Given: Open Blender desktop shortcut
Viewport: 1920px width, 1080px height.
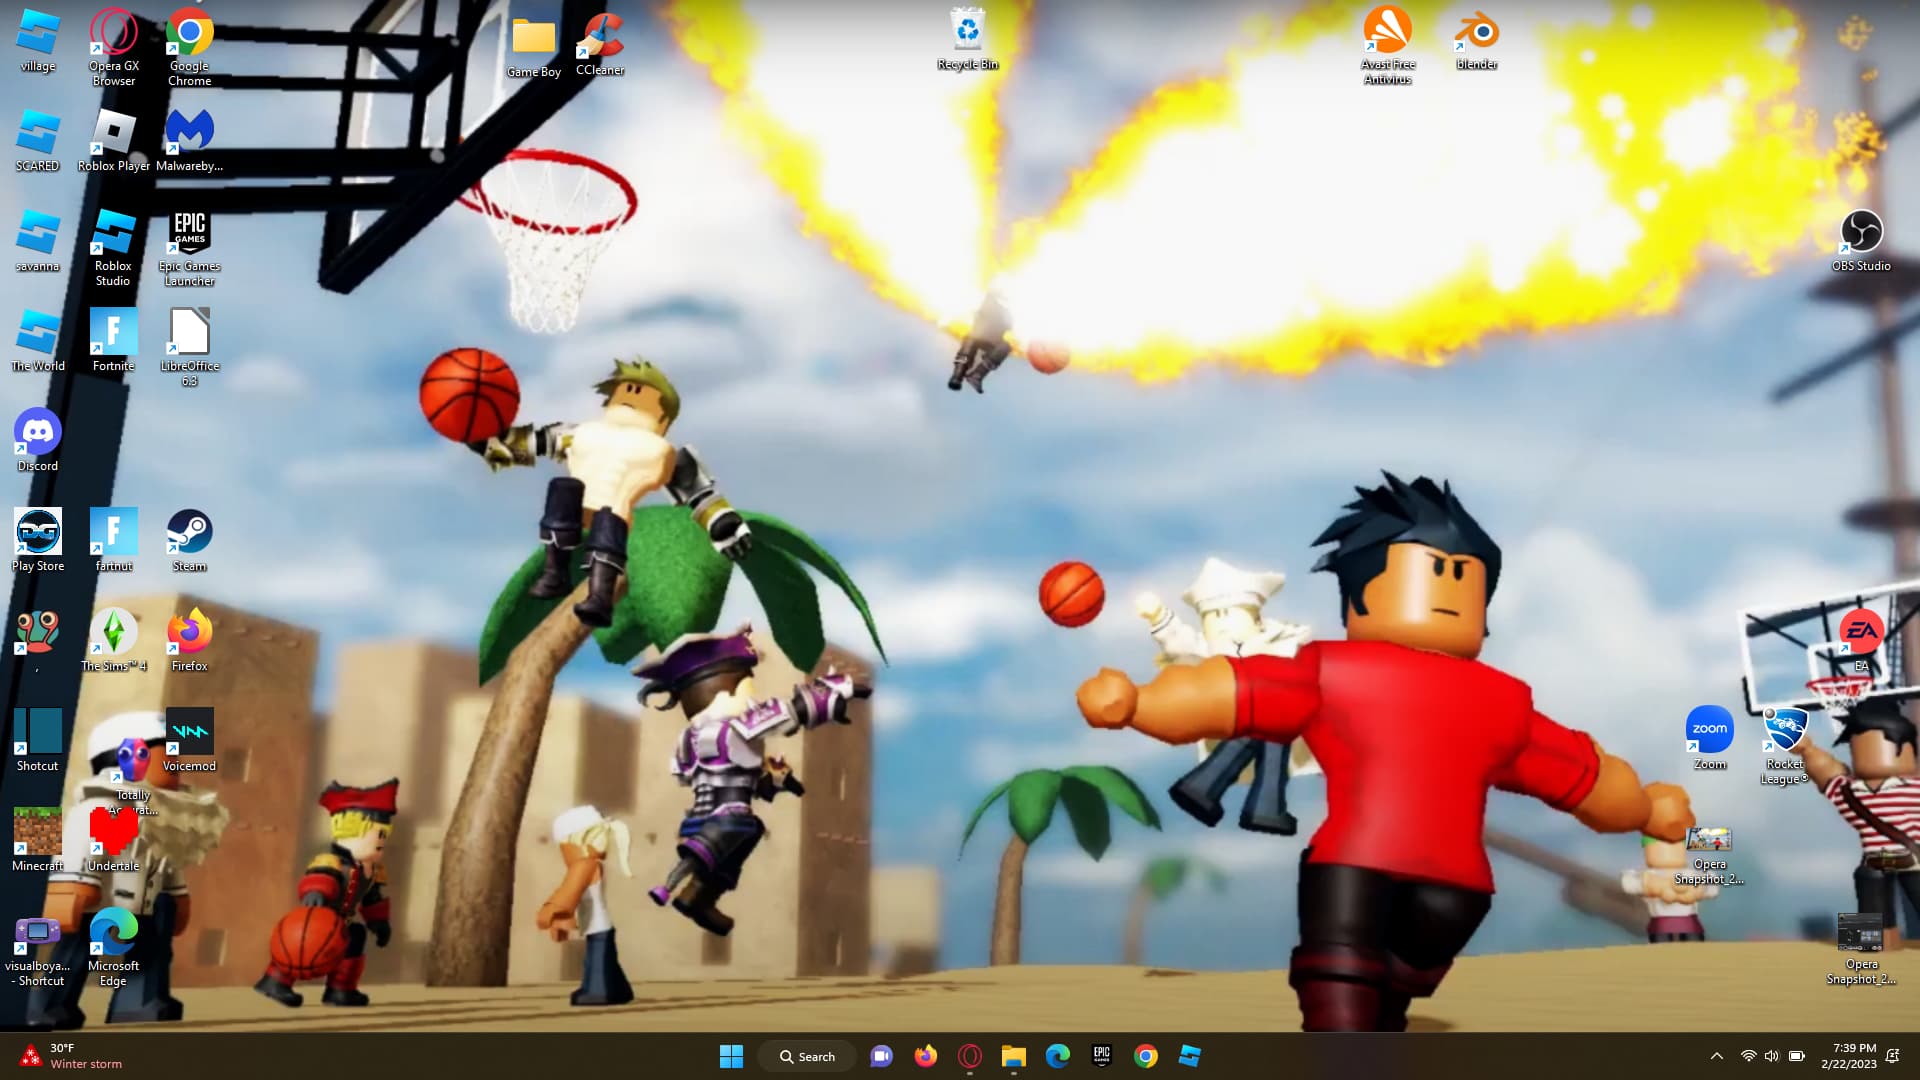Looking at the screenshot, I should point(1477,40).
